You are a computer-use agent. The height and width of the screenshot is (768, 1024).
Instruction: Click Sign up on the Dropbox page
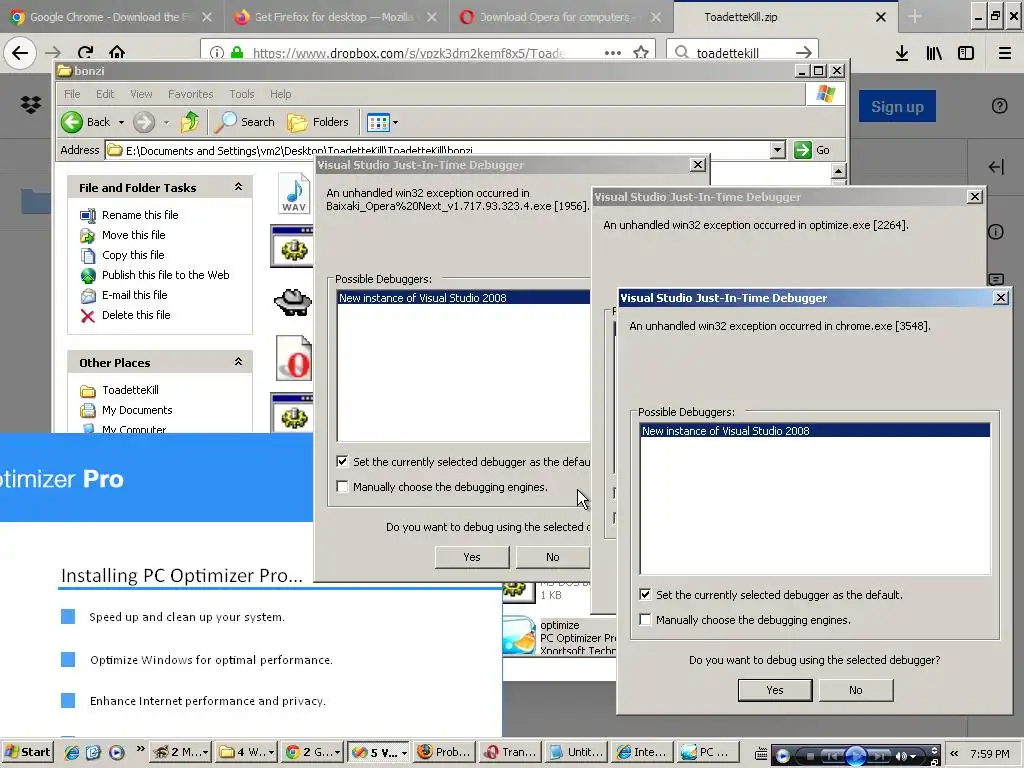[x=897, y=106]
